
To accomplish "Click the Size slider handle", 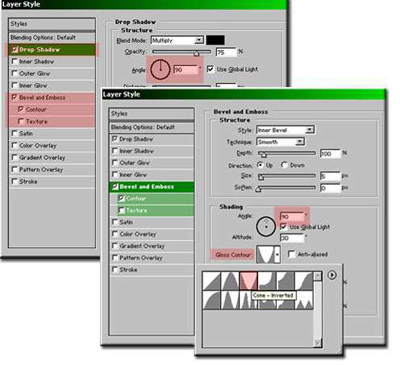I will (x=261, y=177).
